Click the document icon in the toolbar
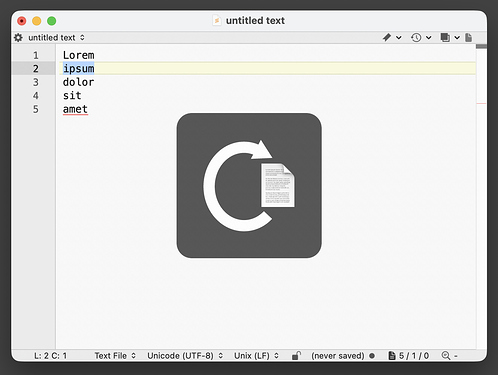The height and width of the screenshot is (375, 498). pyautogui.click(x=468, y=37)
